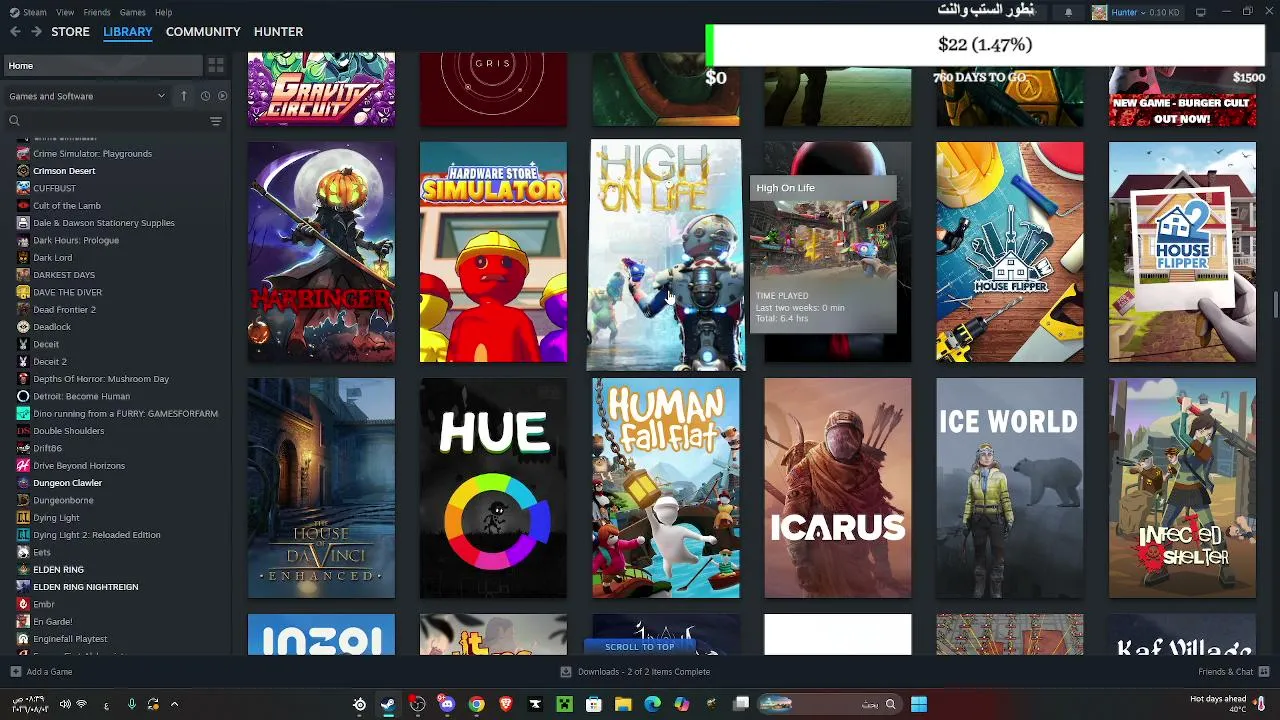Open the weather widget Hot days ahead
The height and width of the screenshot is (720, 1280).
pyautogui.click(x=1228, y=704)
